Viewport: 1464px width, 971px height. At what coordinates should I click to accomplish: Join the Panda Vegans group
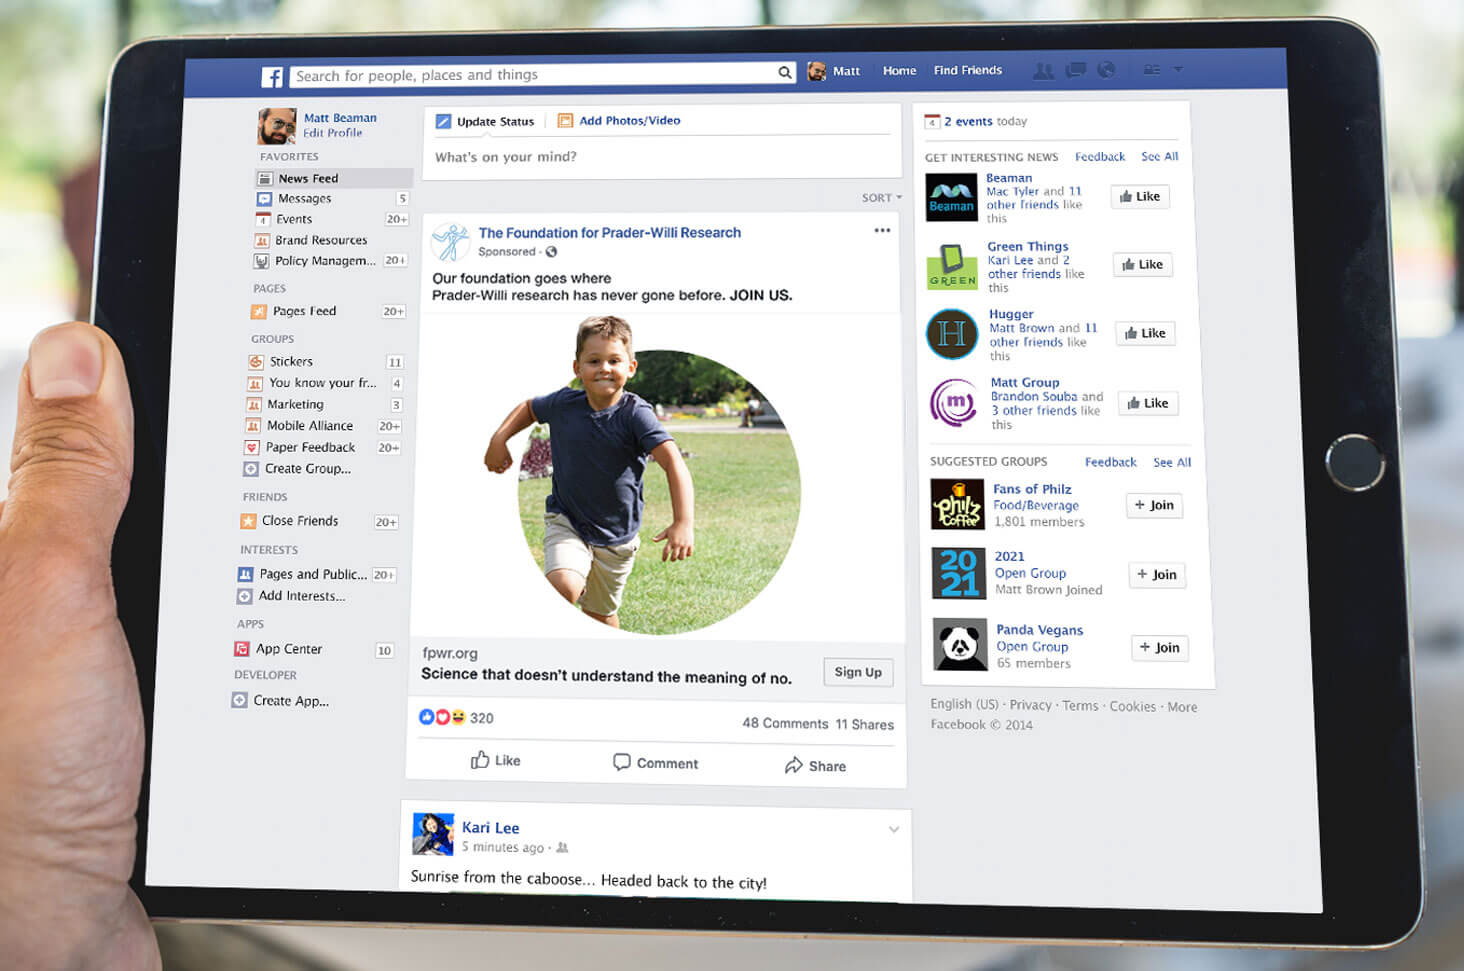[x=1160, y=647]
